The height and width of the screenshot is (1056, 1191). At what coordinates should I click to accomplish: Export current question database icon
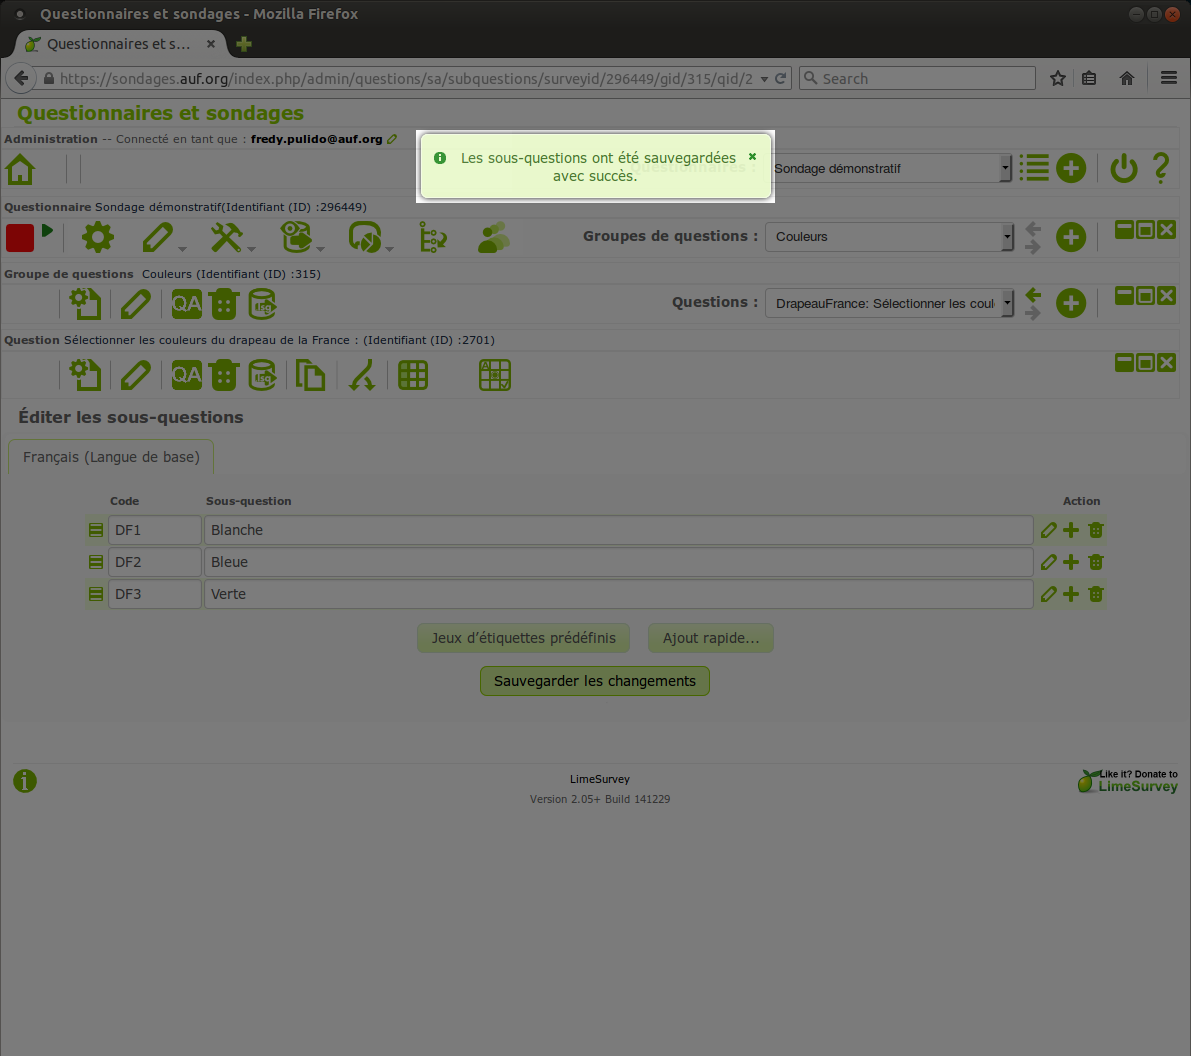263,375
